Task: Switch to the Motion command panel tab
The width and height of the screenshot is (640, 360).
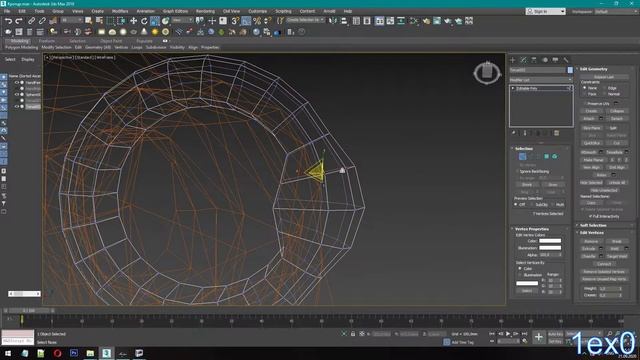Action: (544, 60)
